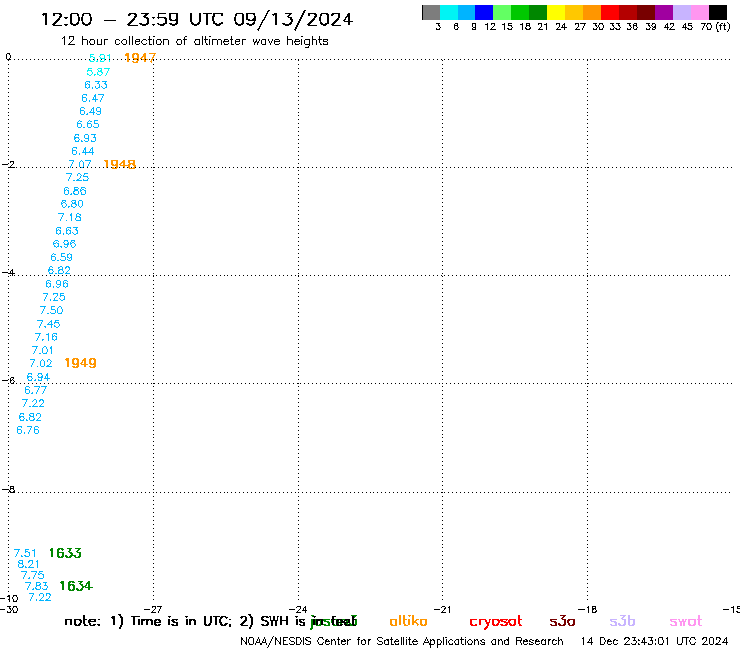The width and height of the screenshot is (740, 650).
Task: Click the wave height value 6.59
Action: [61, 257]
